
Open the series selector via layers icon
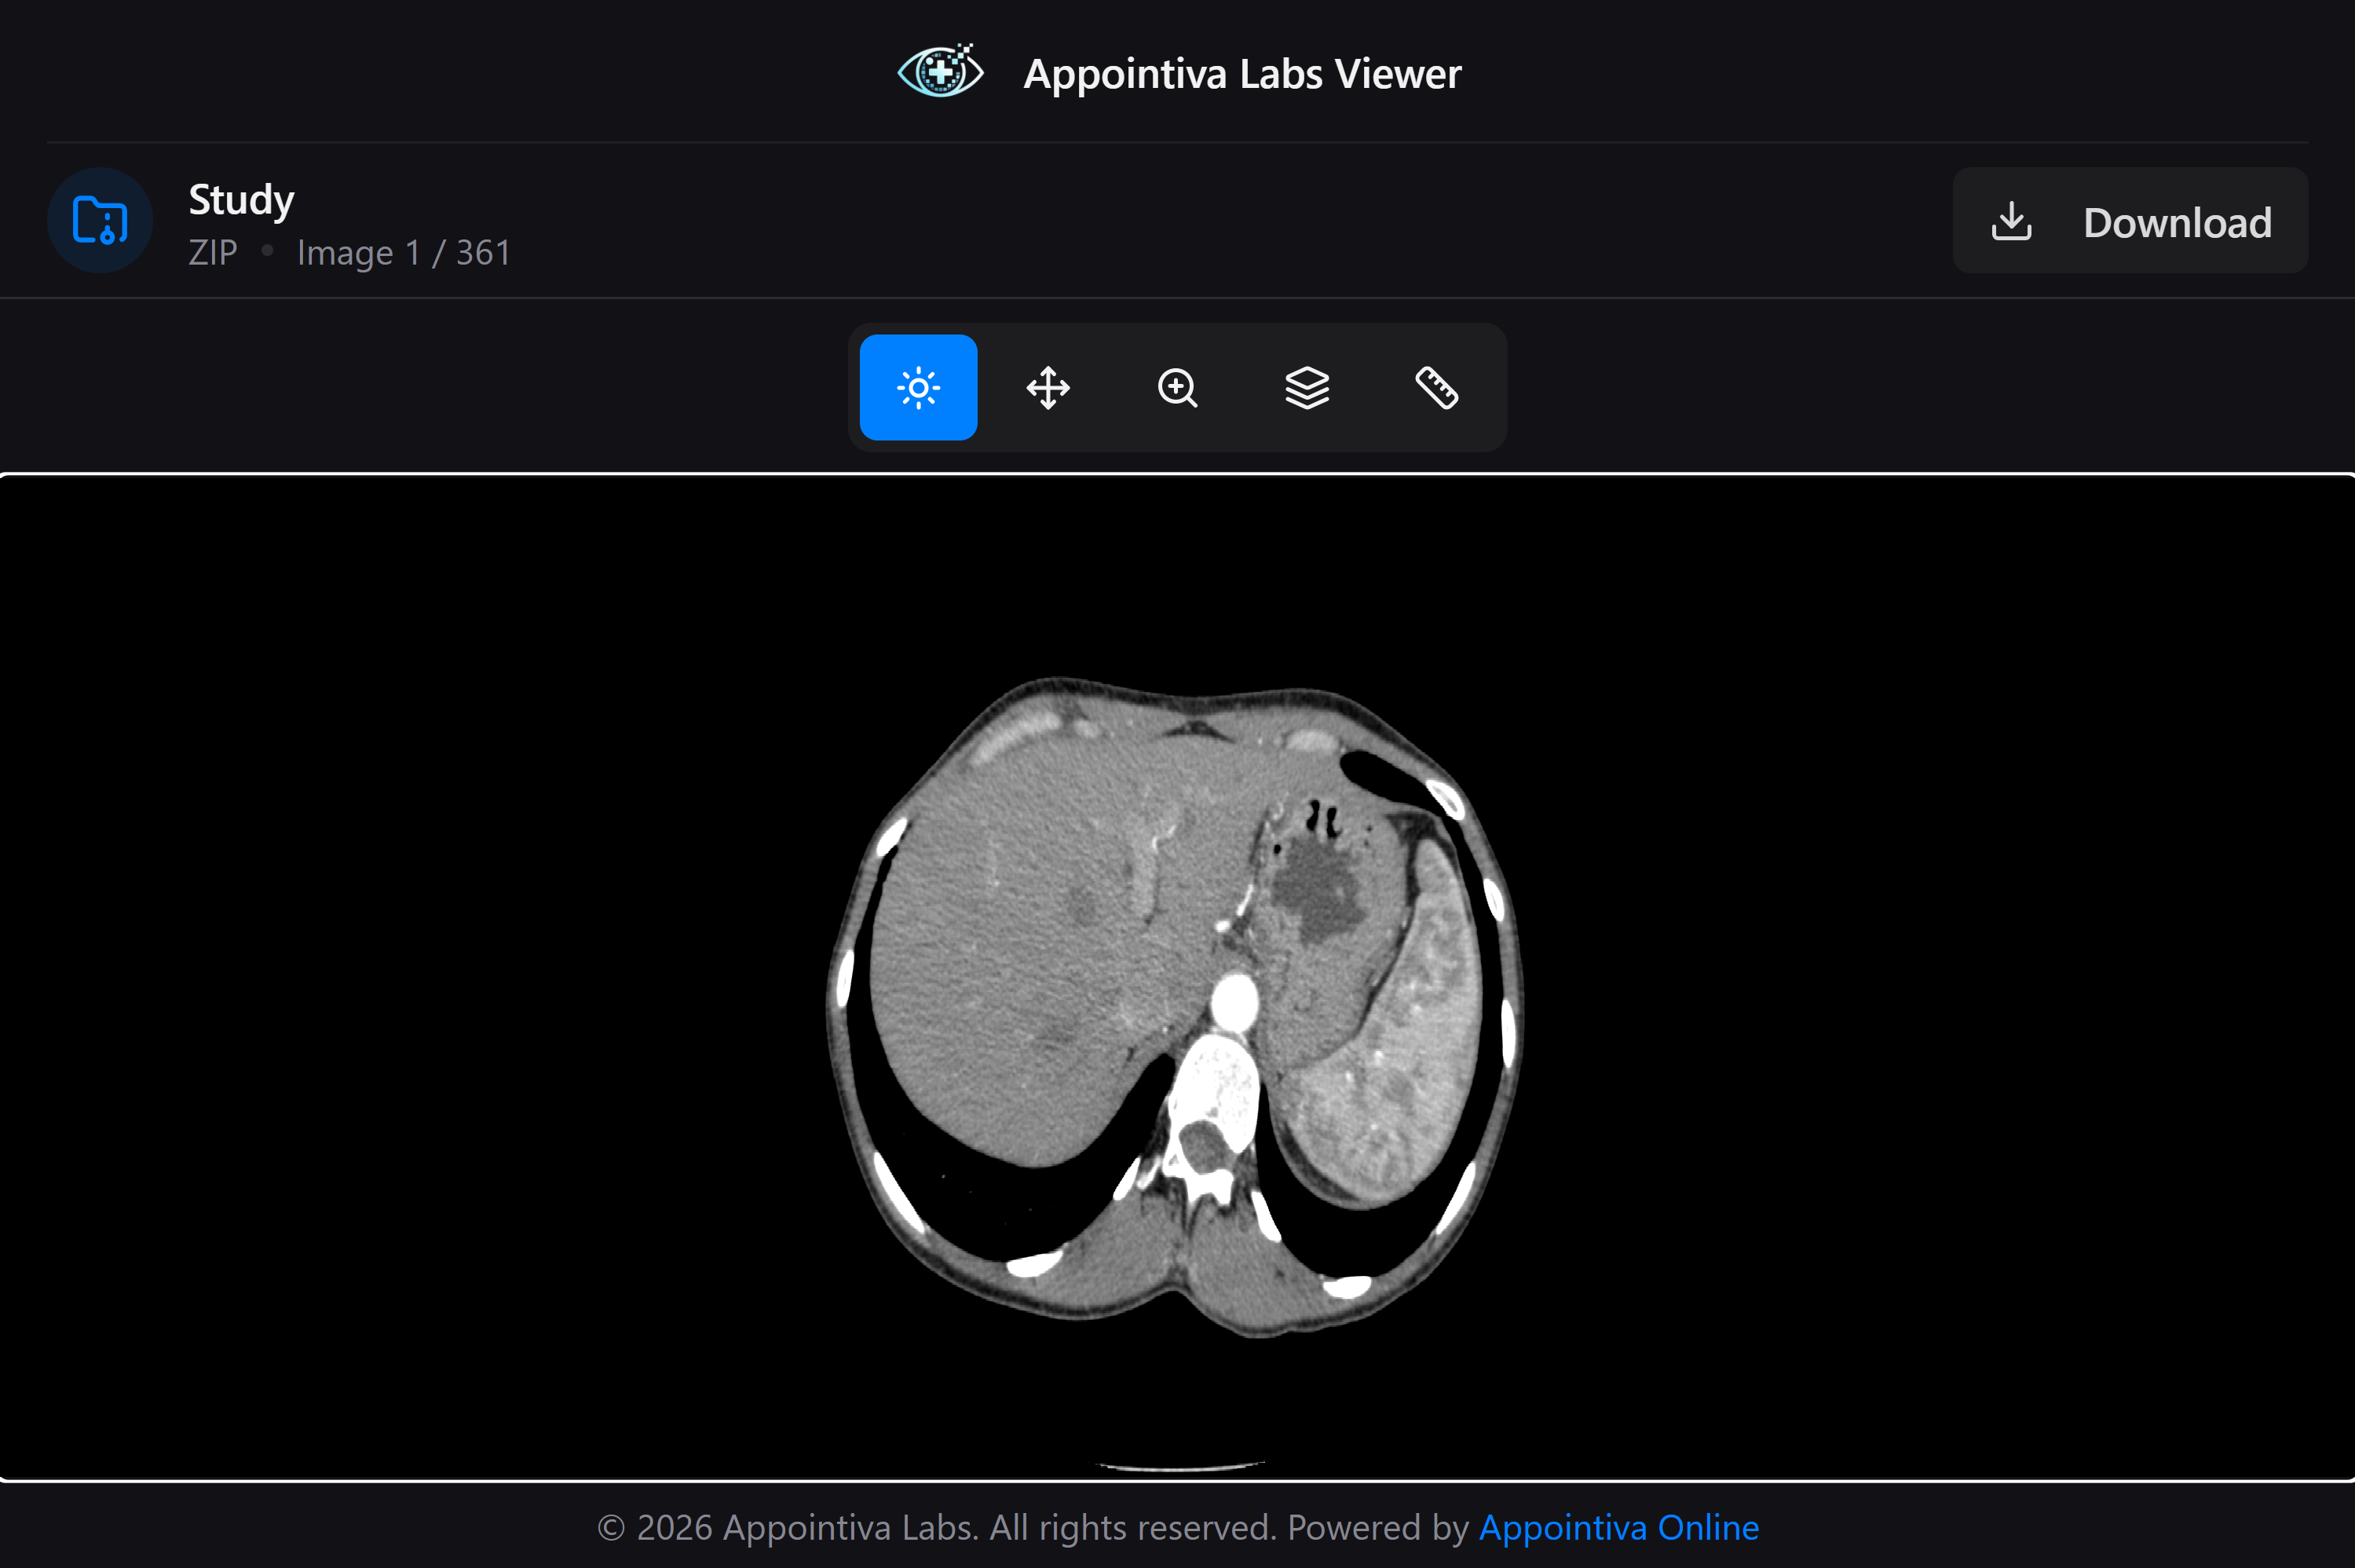[1308, 388]
